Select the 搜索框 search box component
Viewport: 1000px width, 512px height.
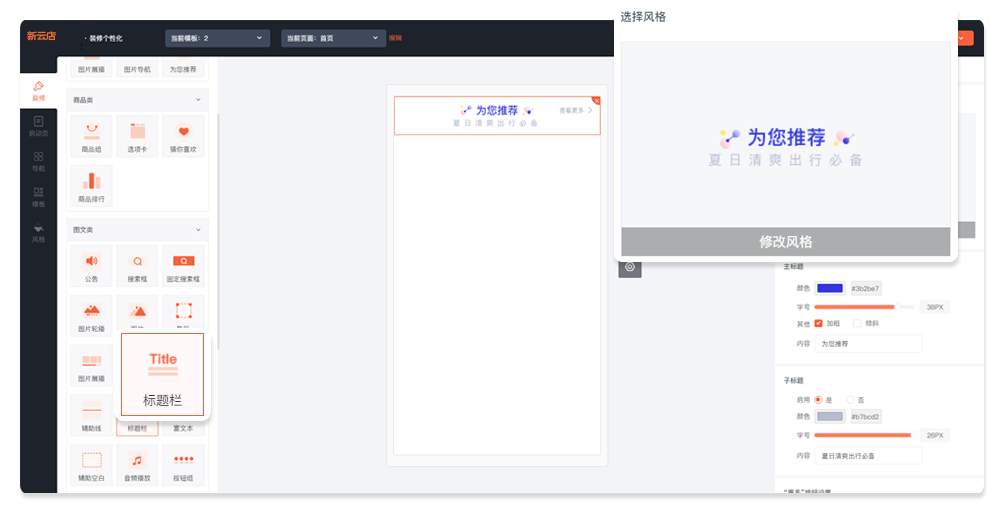(x=138, y=265)
